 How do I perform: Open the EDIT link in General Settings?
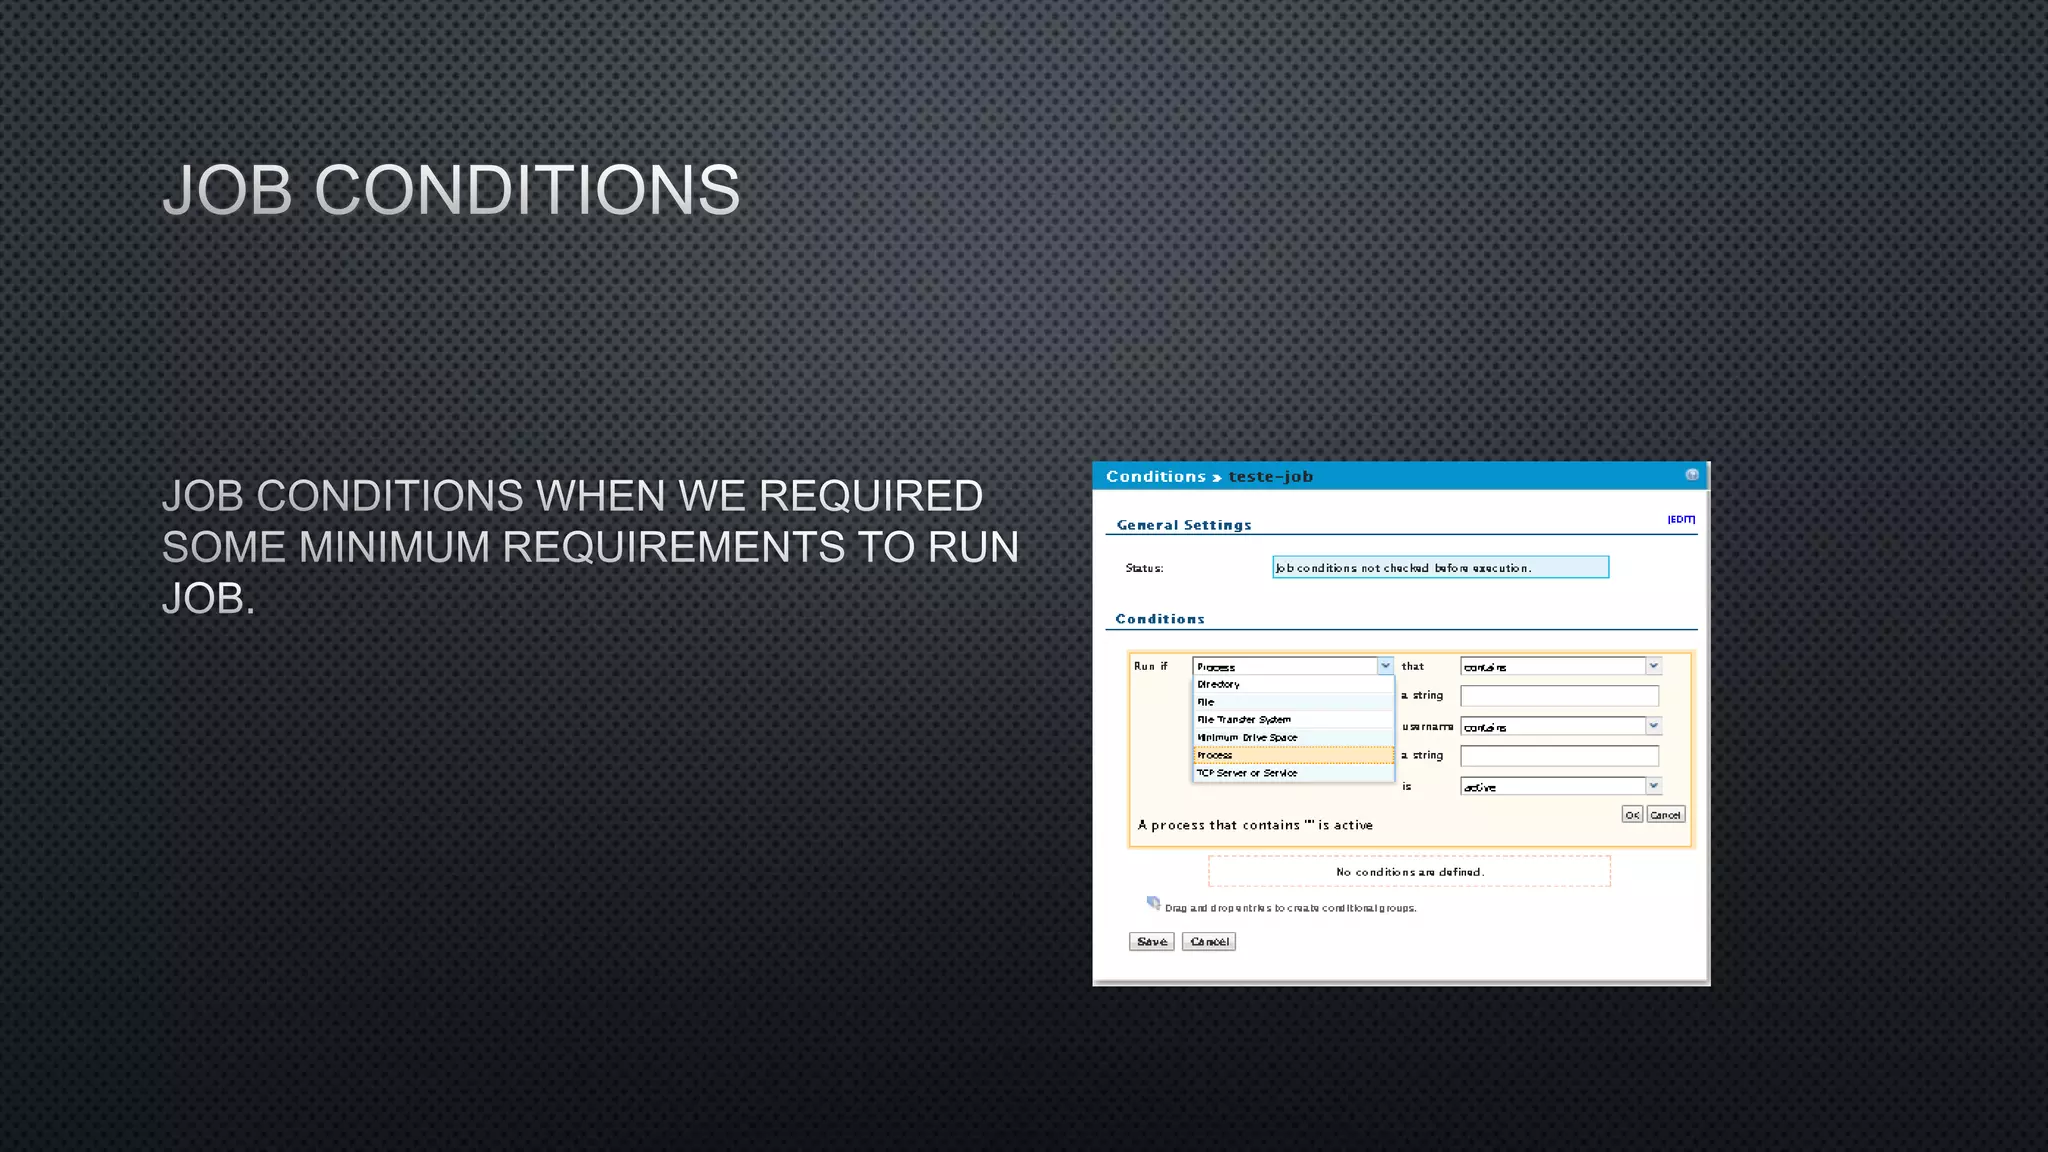(x=1681, y=519)
